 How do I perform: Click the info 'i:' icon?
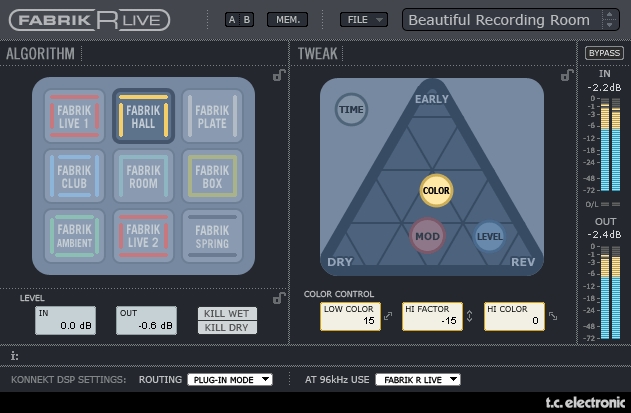coord(14,356)
